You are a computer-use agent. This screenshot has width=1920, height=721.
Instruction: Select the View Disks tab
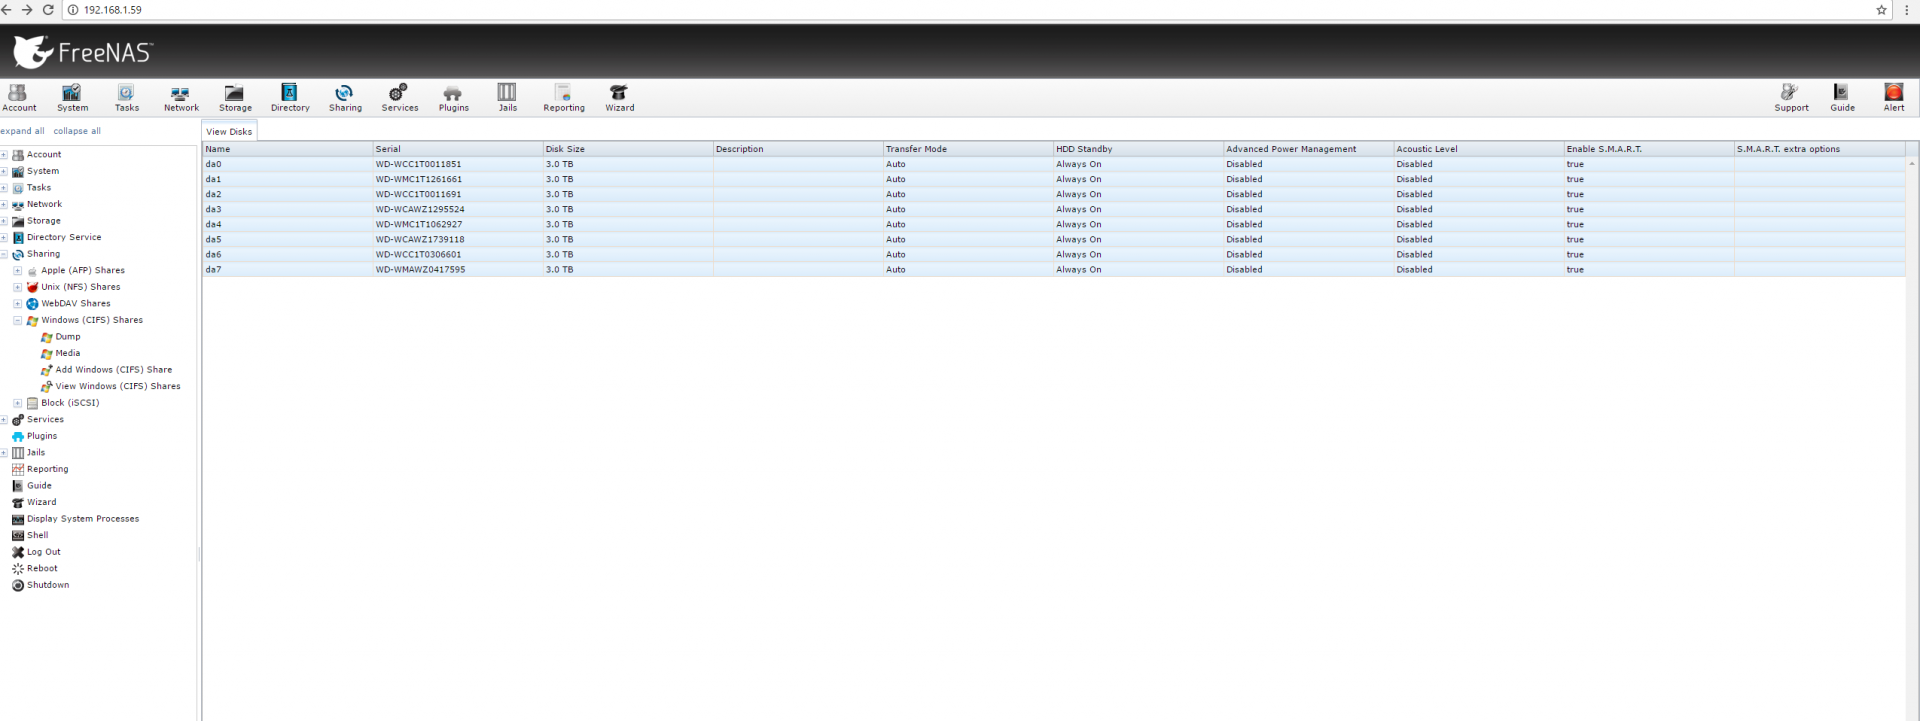click(229, 132)
